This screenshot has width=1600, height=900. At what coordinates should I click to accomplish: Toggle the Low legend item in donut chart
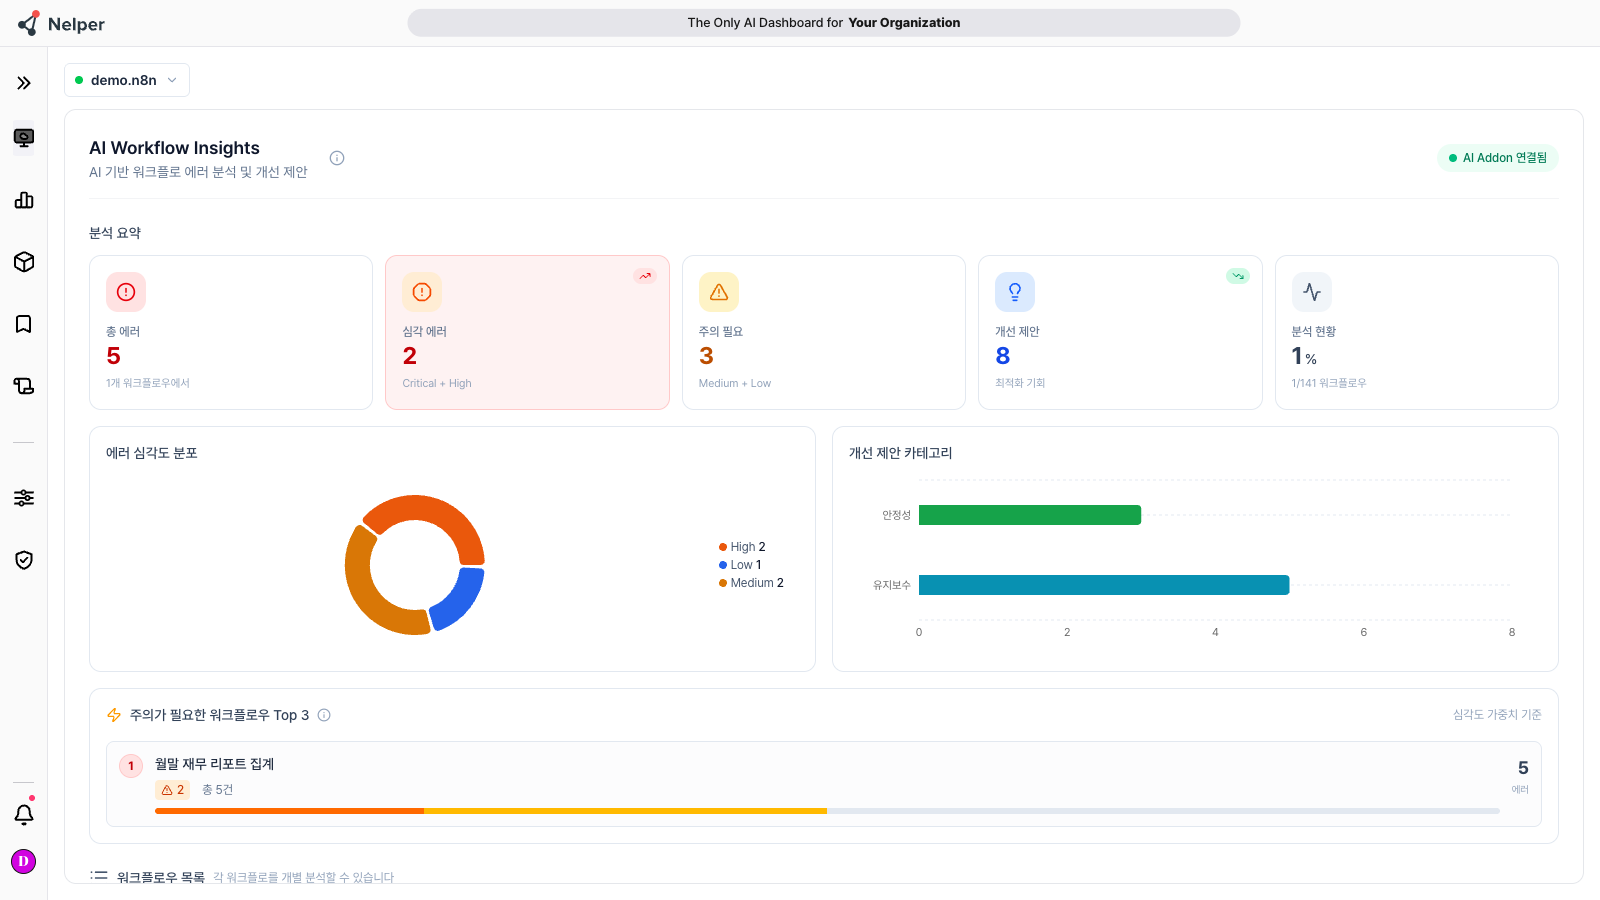point(740,565)
